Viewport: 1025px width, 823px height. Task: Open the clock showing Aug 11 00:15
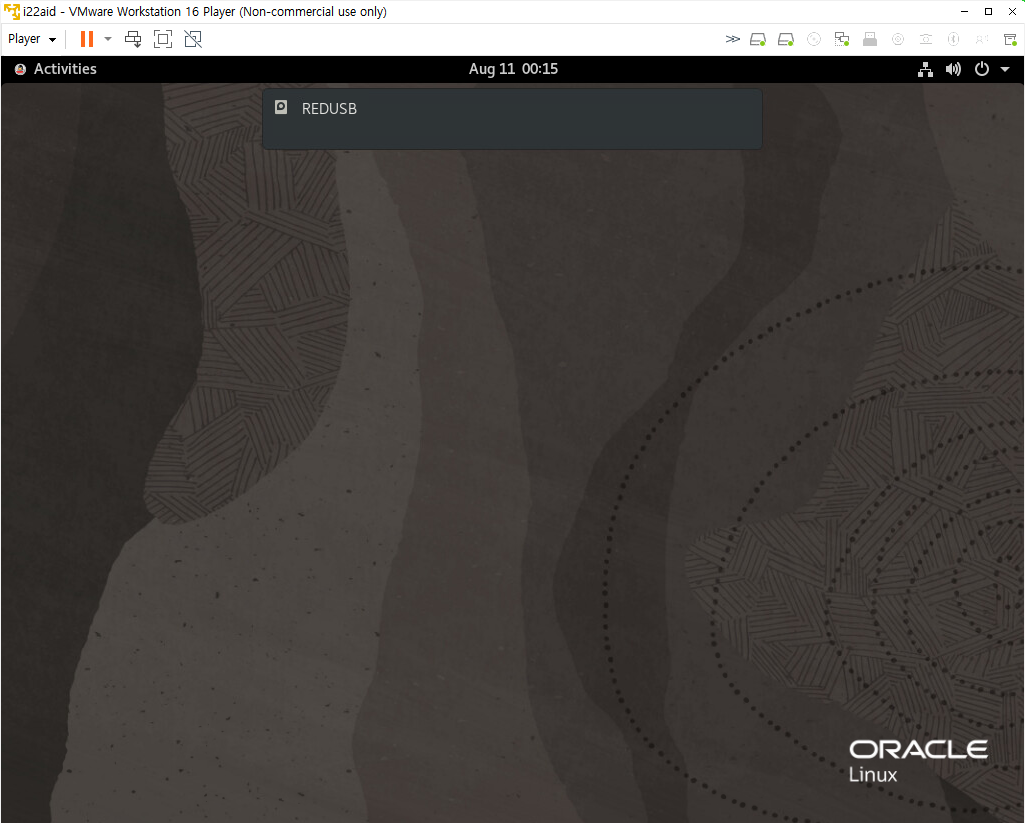pyautogui.click(x=513, y=69)
